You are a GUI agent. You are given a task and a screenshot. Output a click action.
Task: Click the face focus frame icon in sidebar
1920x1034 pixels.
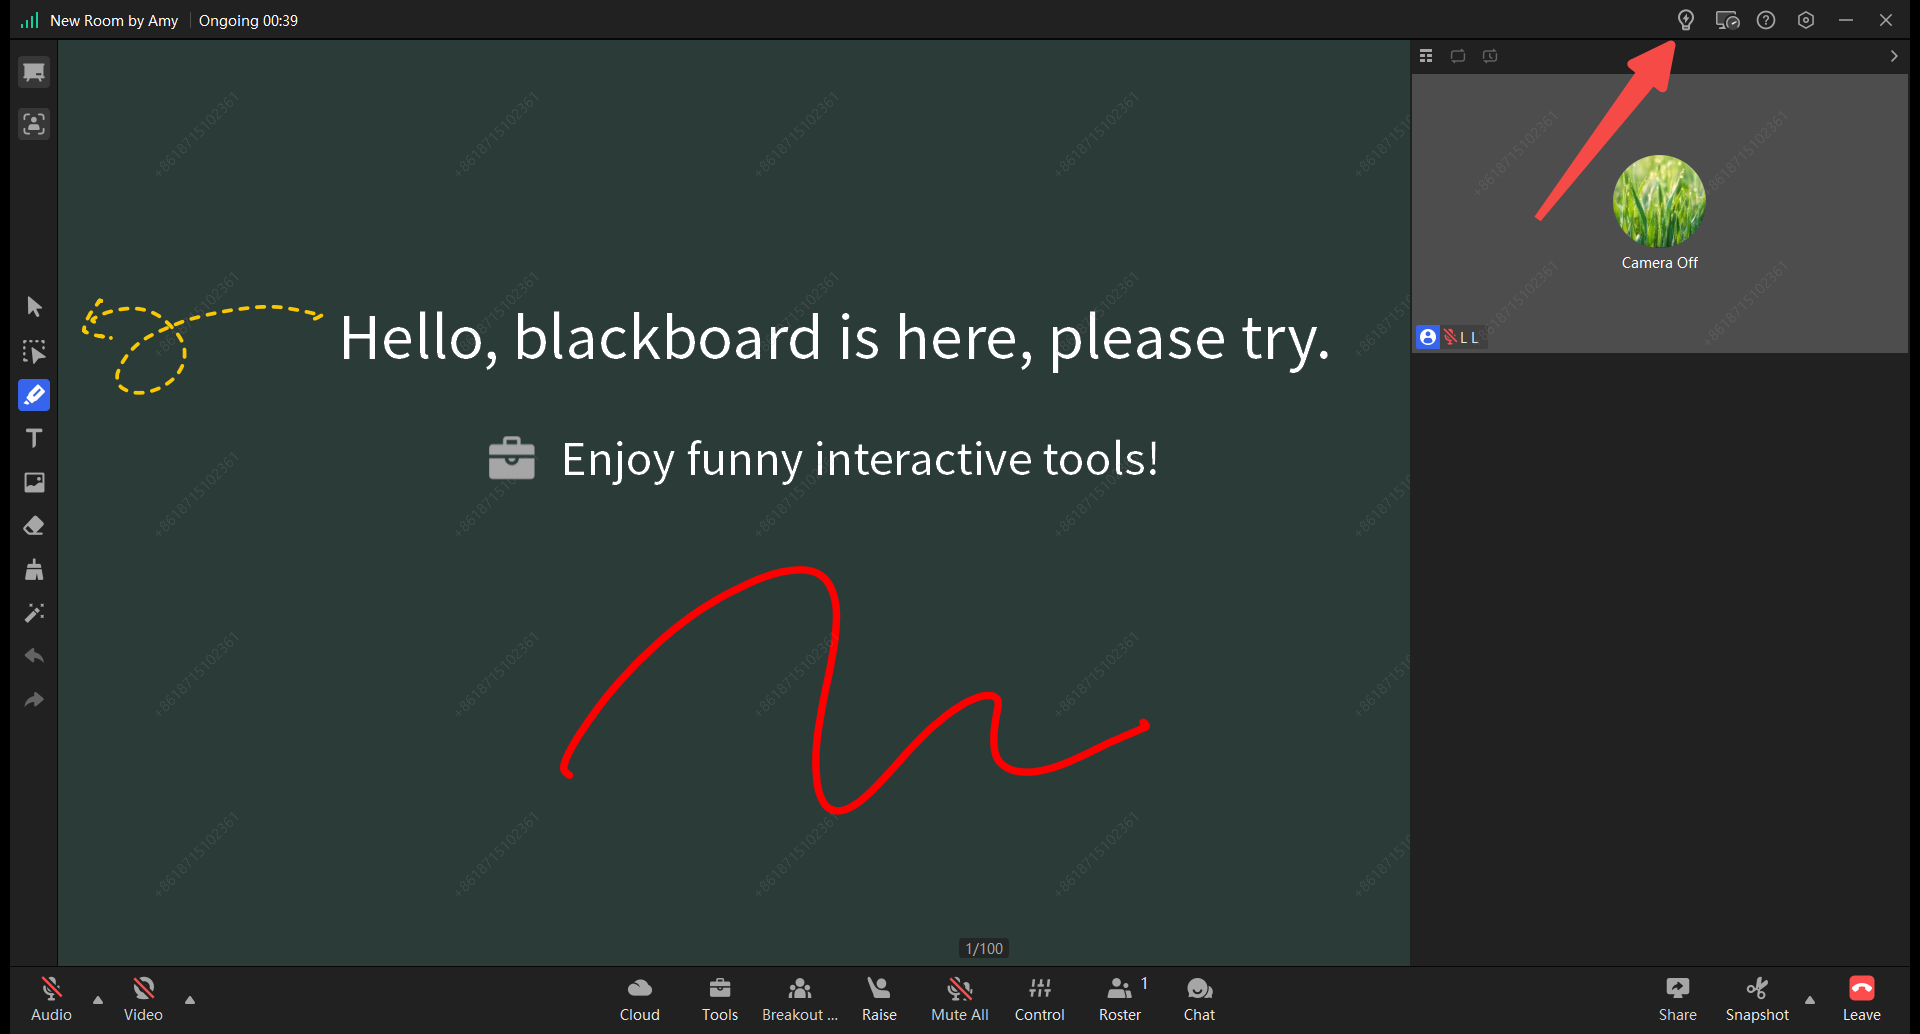coord(34,124)
